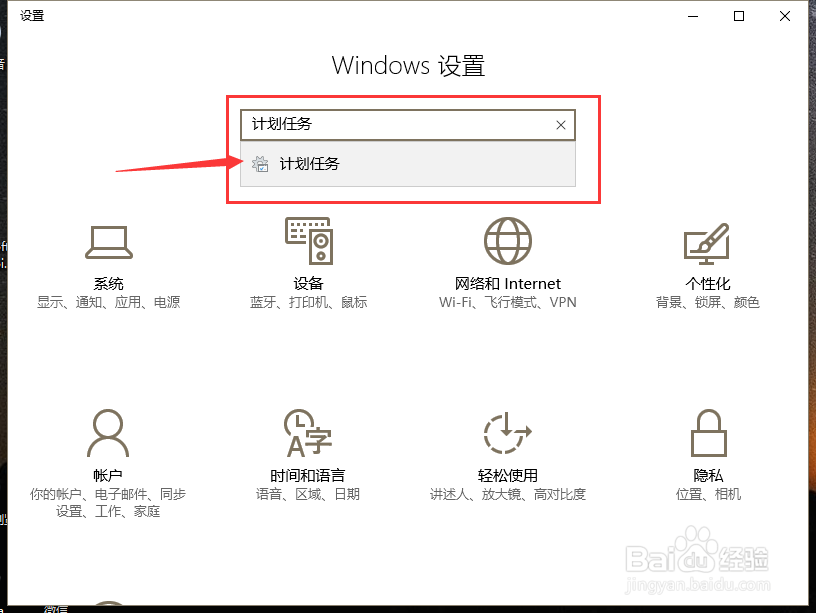The image size is (816, 613).
Task: Click the 时间和语言 label text
Action: point(308,475)
